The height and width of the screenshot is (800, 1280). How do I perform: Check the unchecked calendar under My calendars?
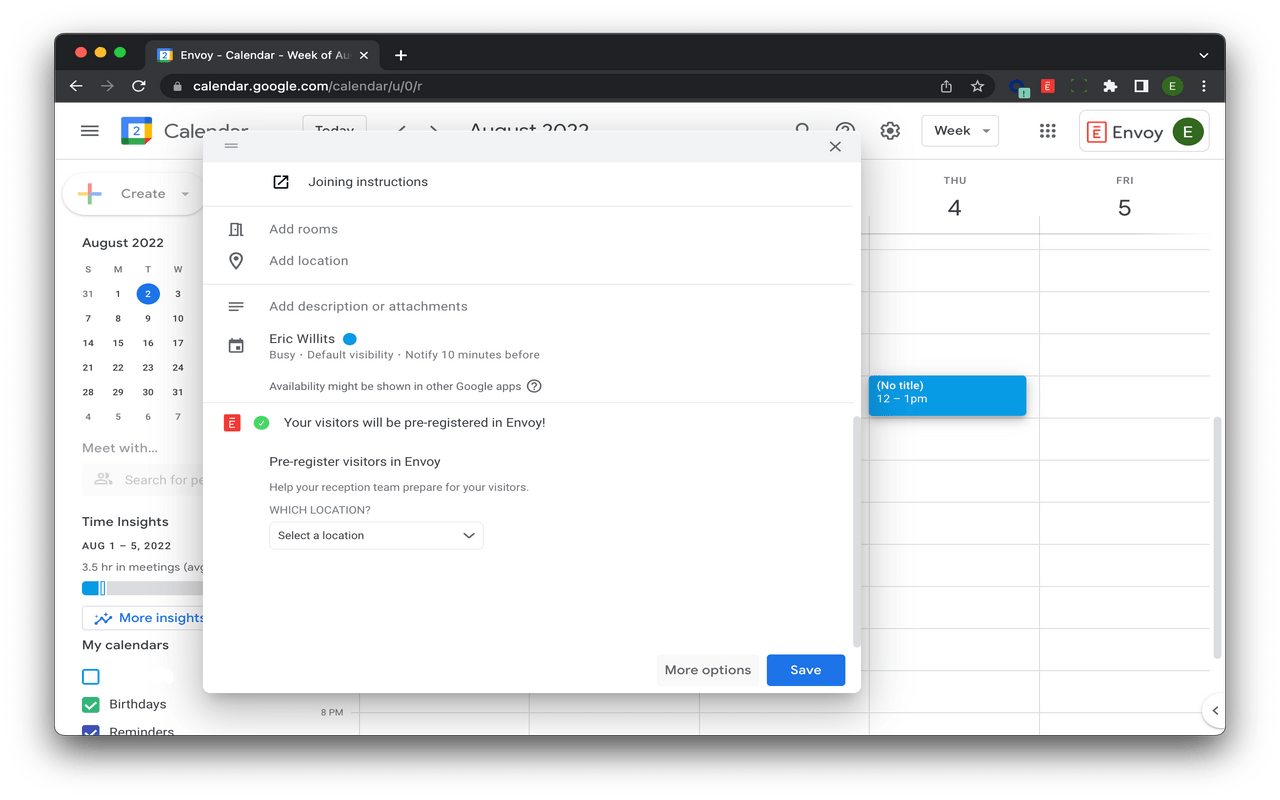pyautogui.click(x=91, y=677)
